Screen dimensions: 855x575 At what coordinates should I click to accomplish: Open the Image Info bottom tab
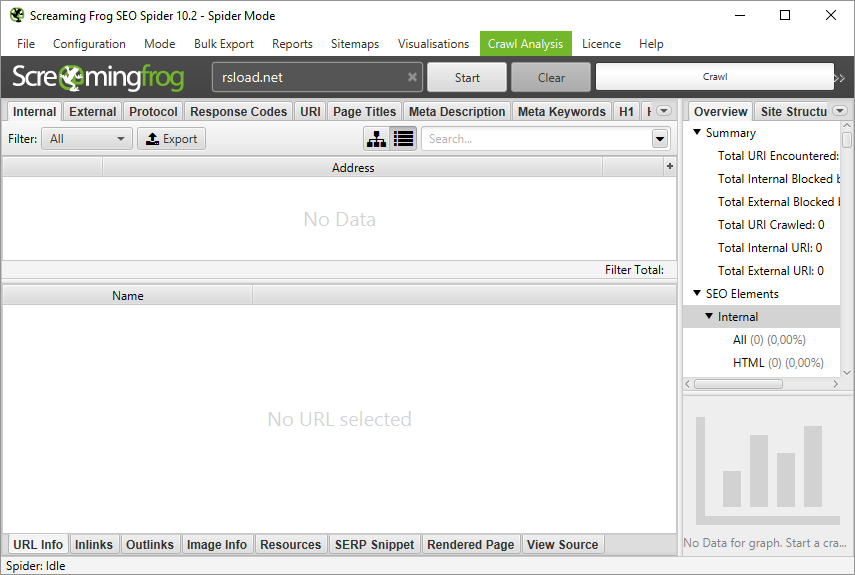click(216, 544)
